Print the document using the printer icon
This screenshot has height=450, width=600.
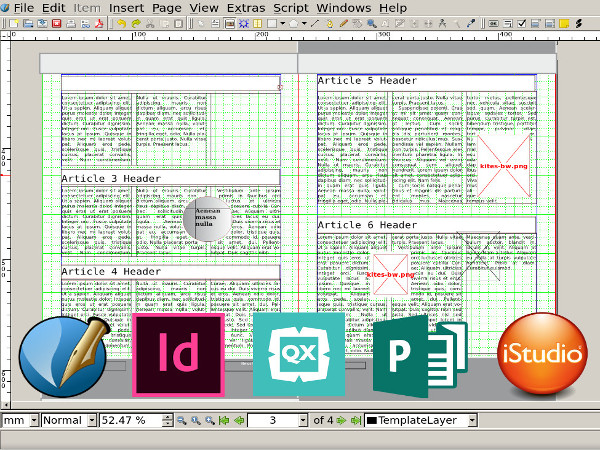71,24
